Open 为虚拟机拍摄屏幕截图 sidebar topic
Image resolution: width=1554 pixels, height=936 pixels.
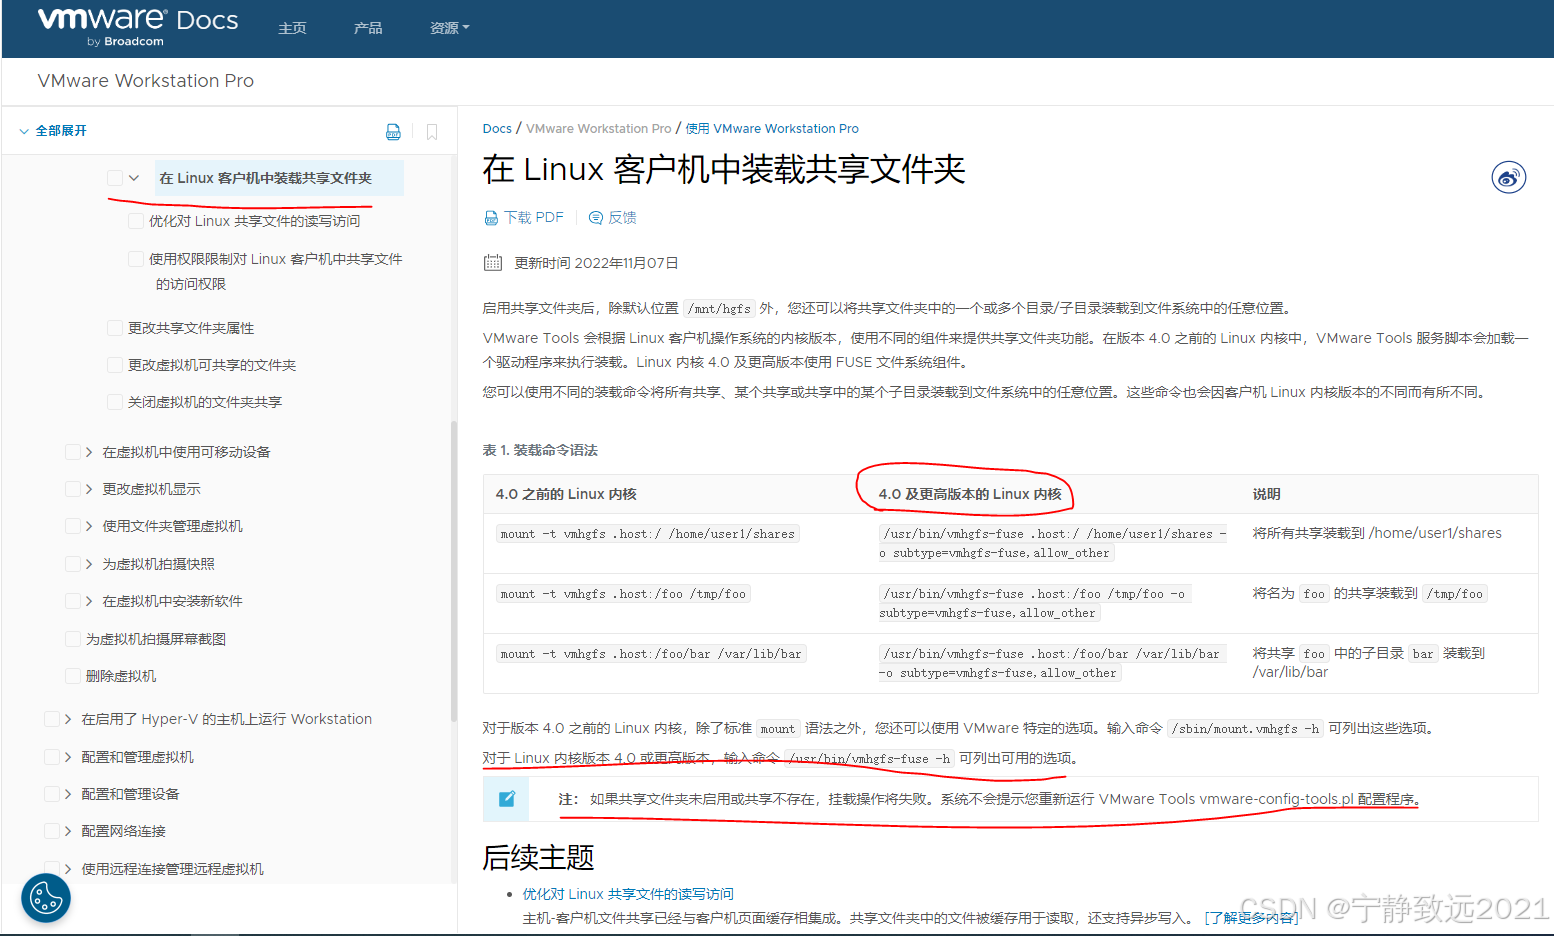[x=156, y=639]
